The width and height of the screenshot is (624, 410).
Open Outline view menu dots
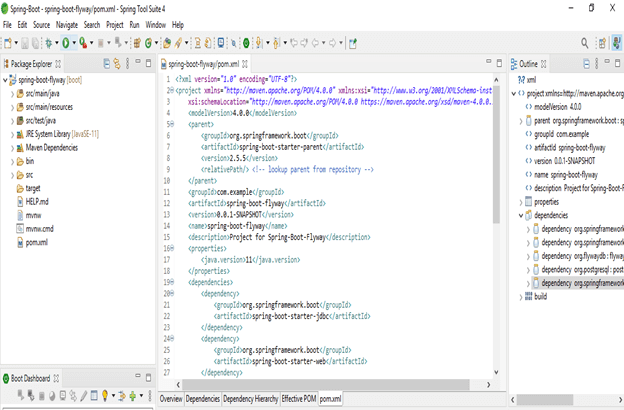596,64
